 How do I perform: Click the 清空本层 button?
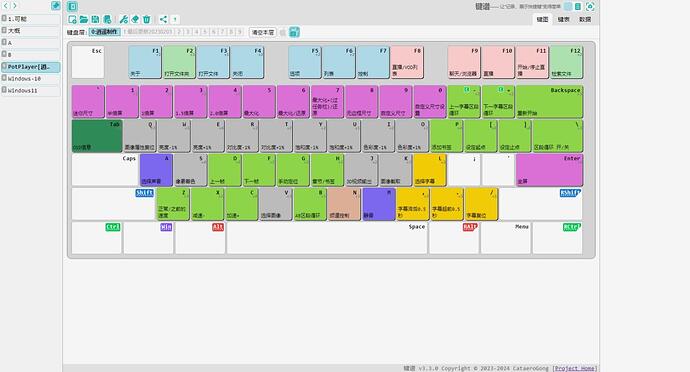point(263,33)
